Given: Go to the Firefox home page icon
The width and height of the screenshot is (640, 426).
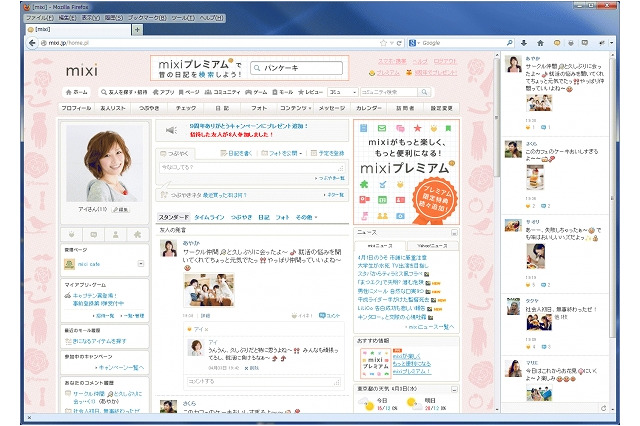Looking at the screenshot, I should [x=540, y=42].
